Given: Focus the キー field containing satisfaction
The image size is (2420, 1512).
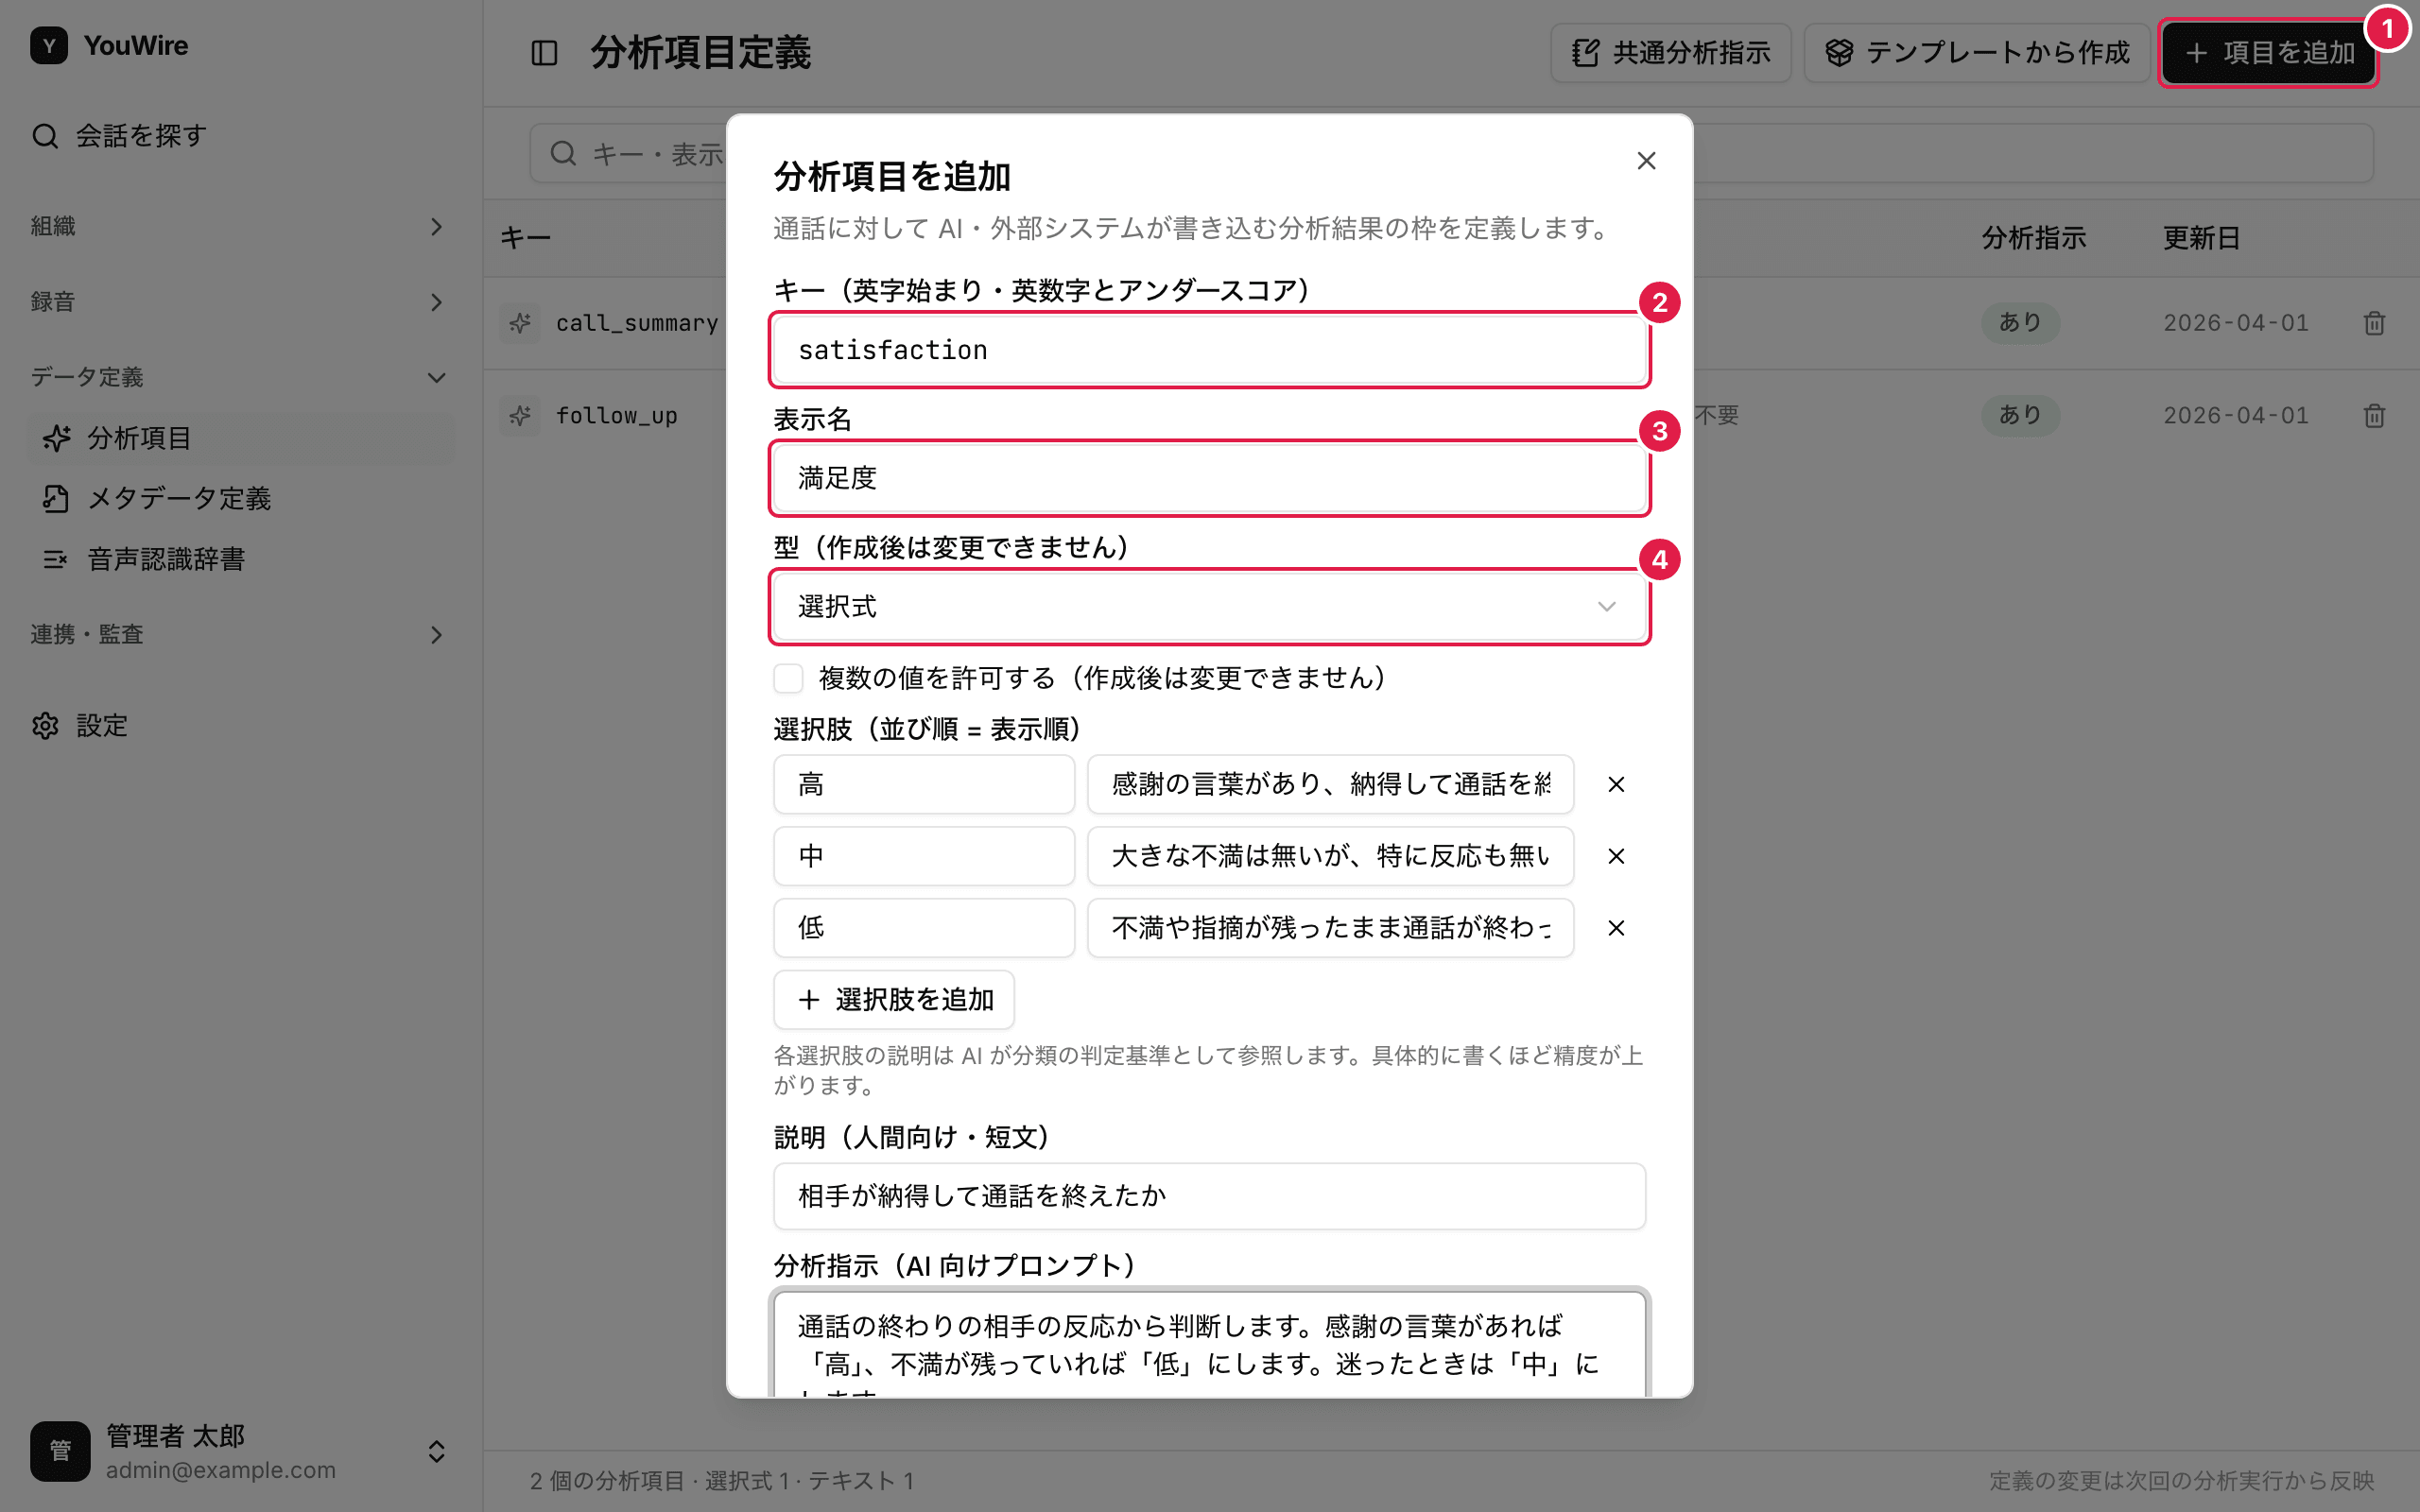Looking at the screenshot, I should (x=1209, y=350).
